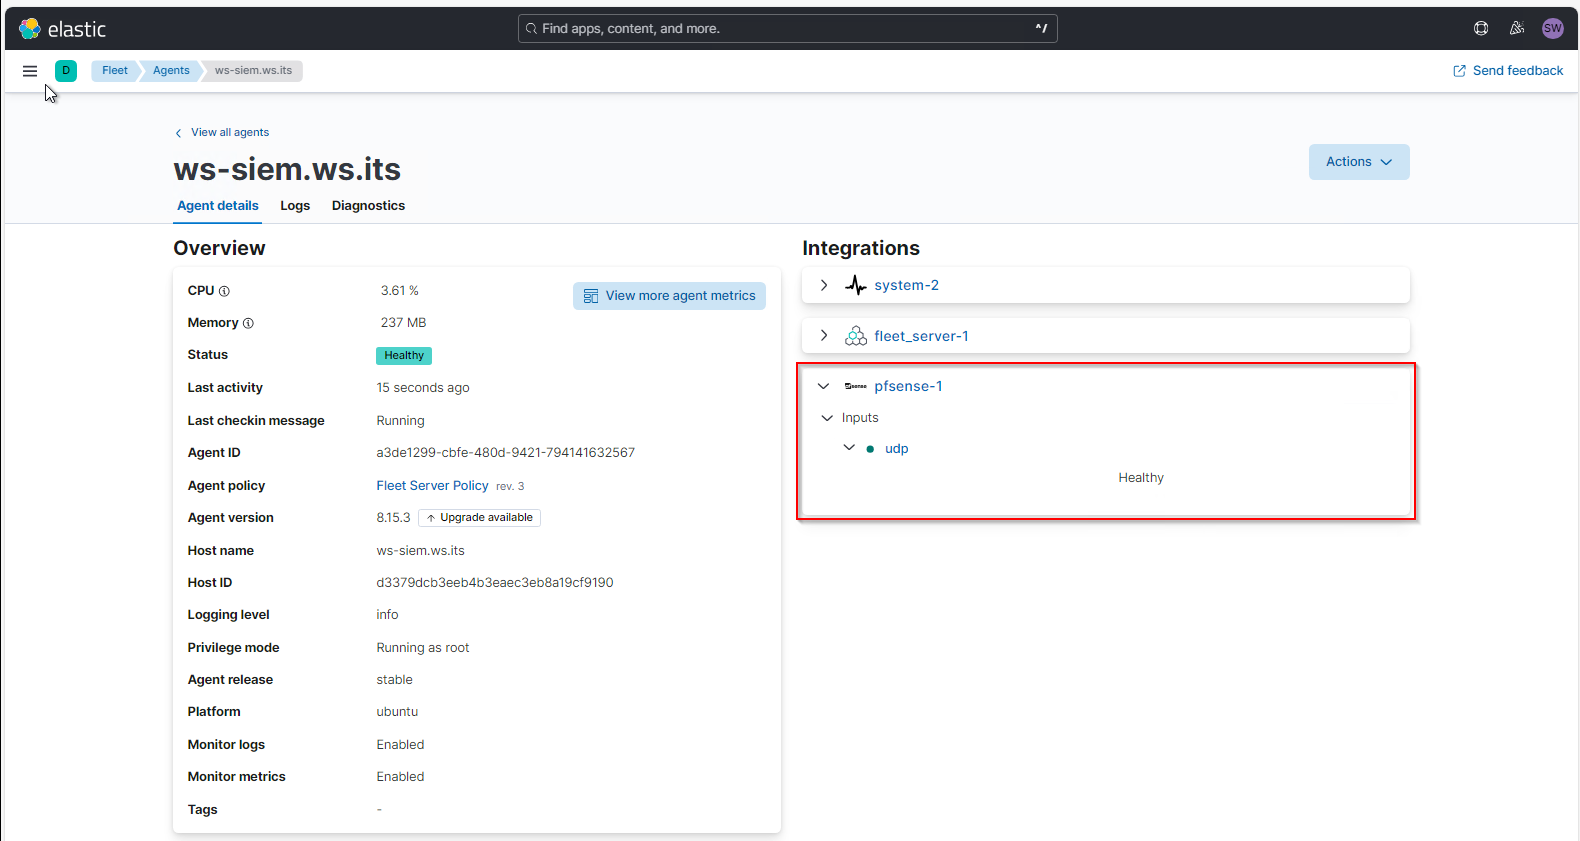Click the Memory info icon
This screenshot has height=841, width=1580.
[x=248, y=323]
